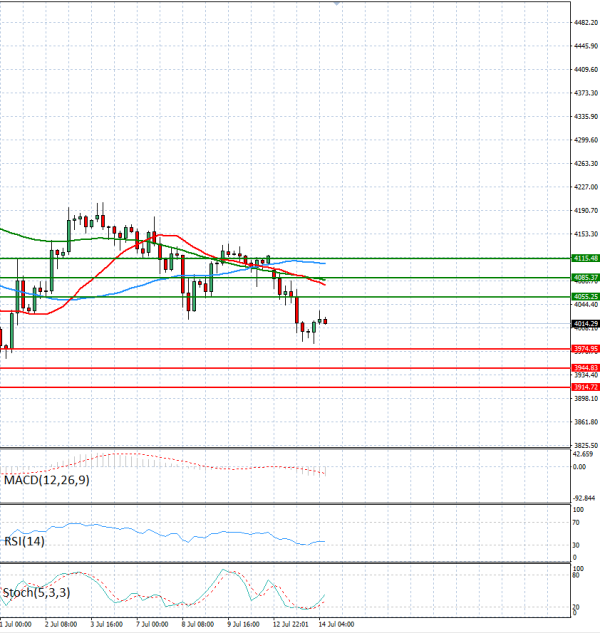Click the 3944.83 red support label
The image size is (600, 633).
tap(586, 368)
